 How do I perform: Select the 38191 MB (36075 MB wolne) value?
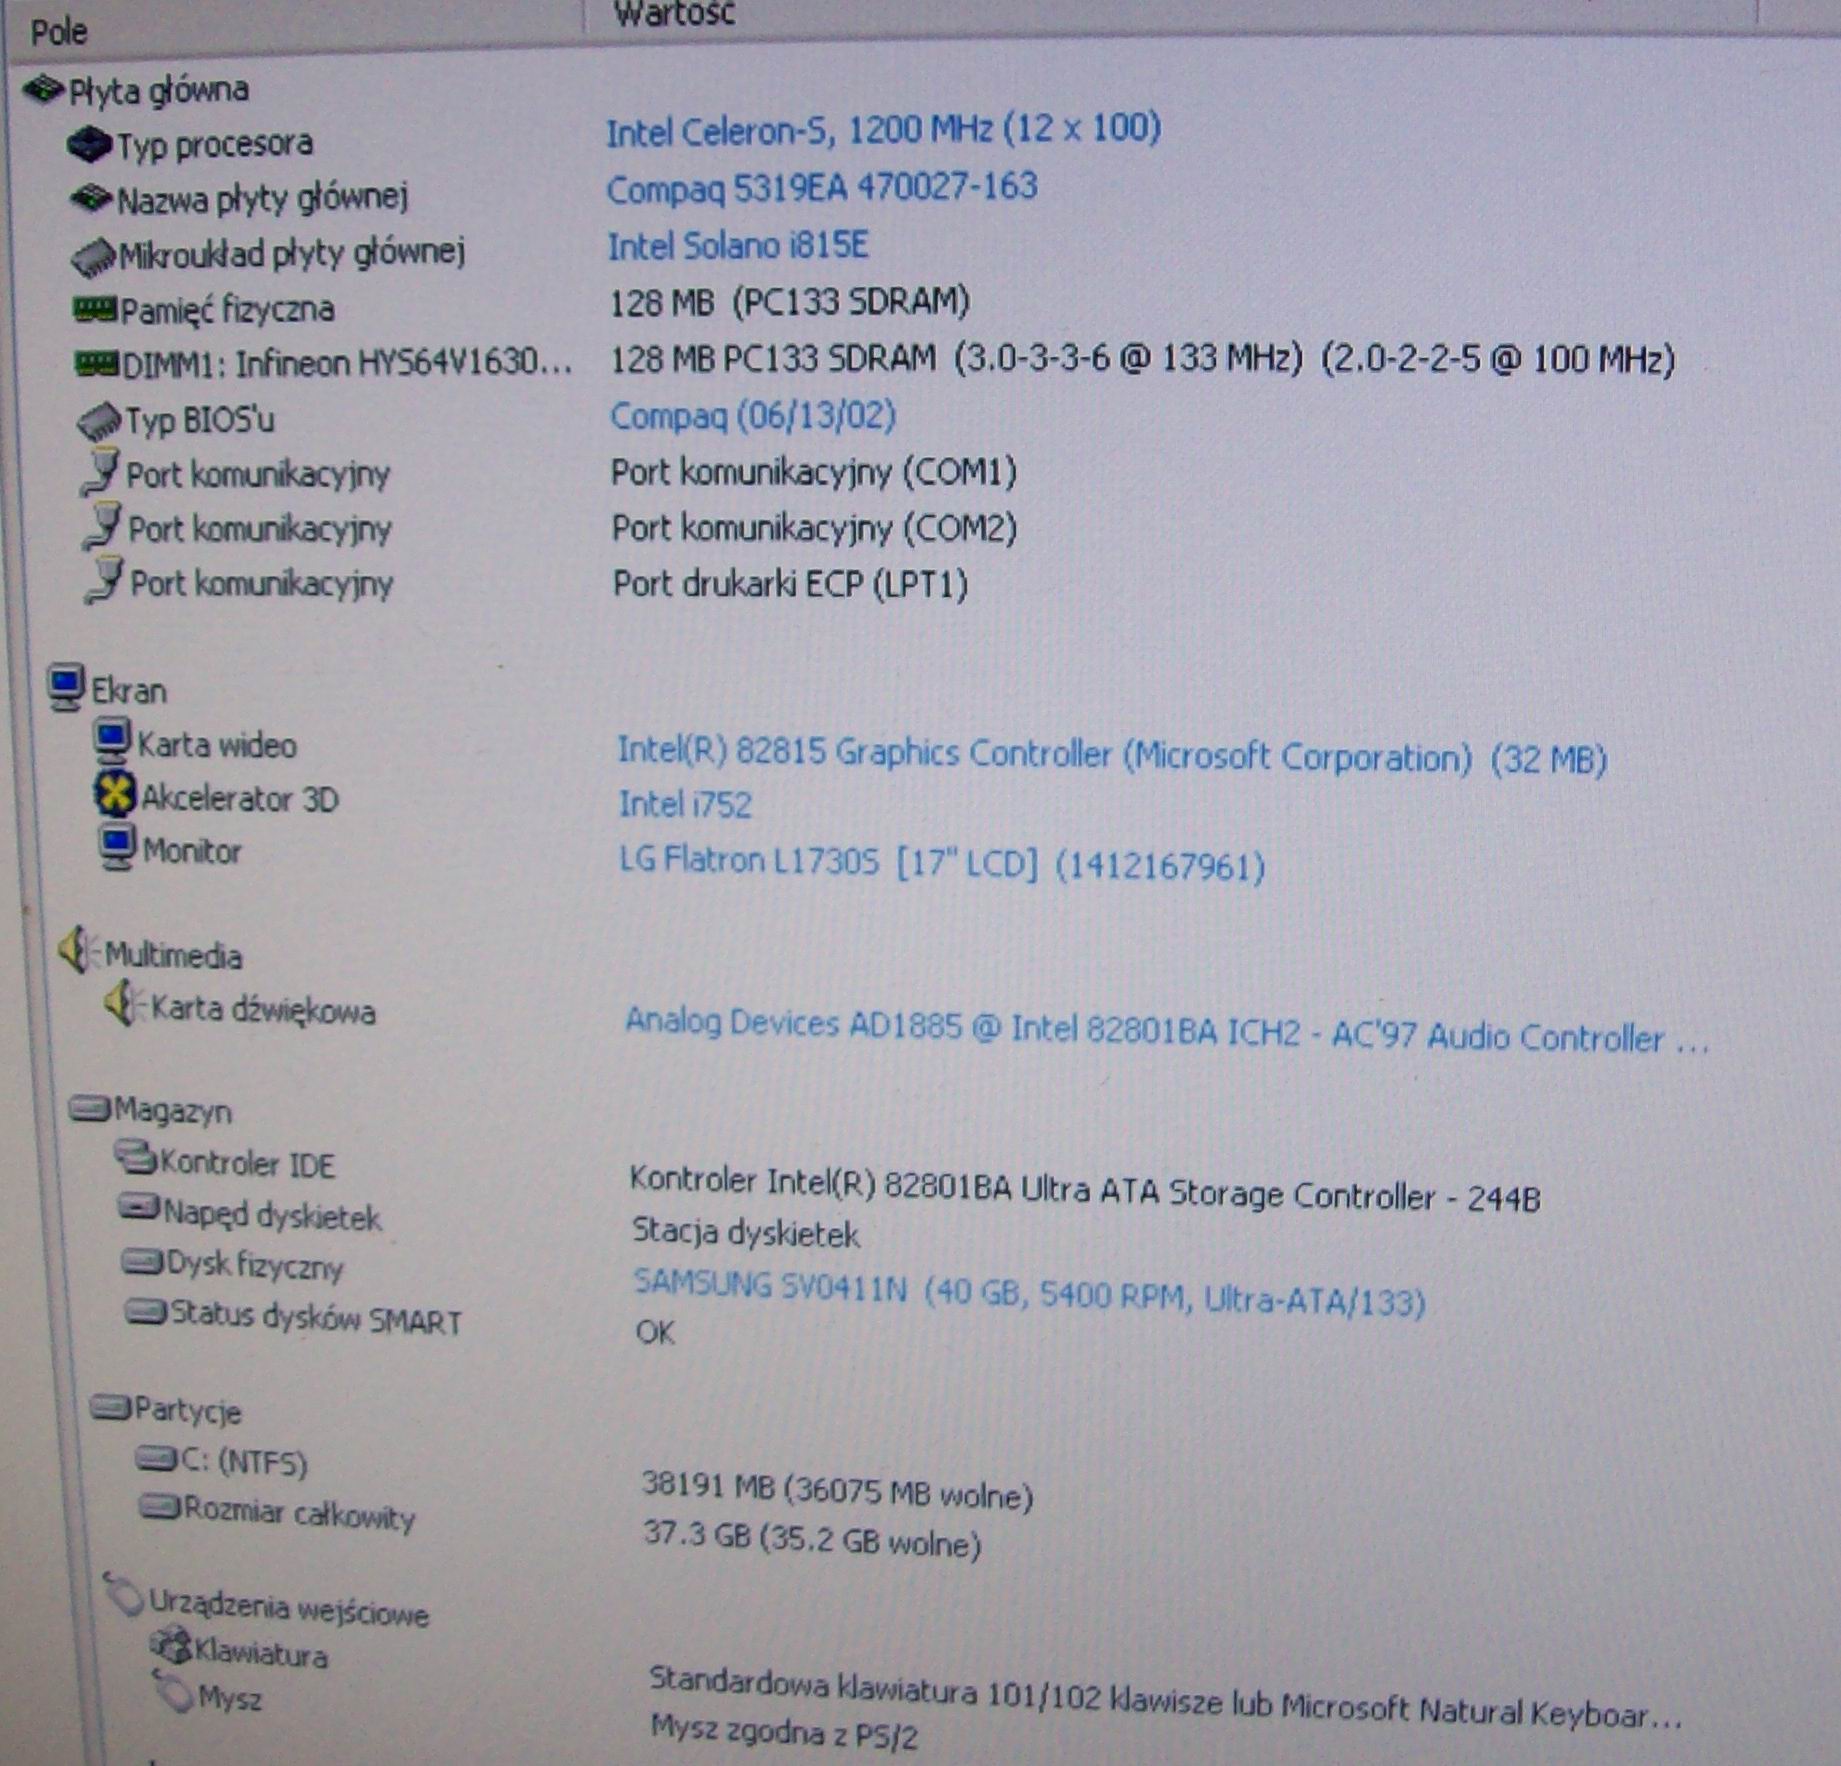pos(837,1489)
